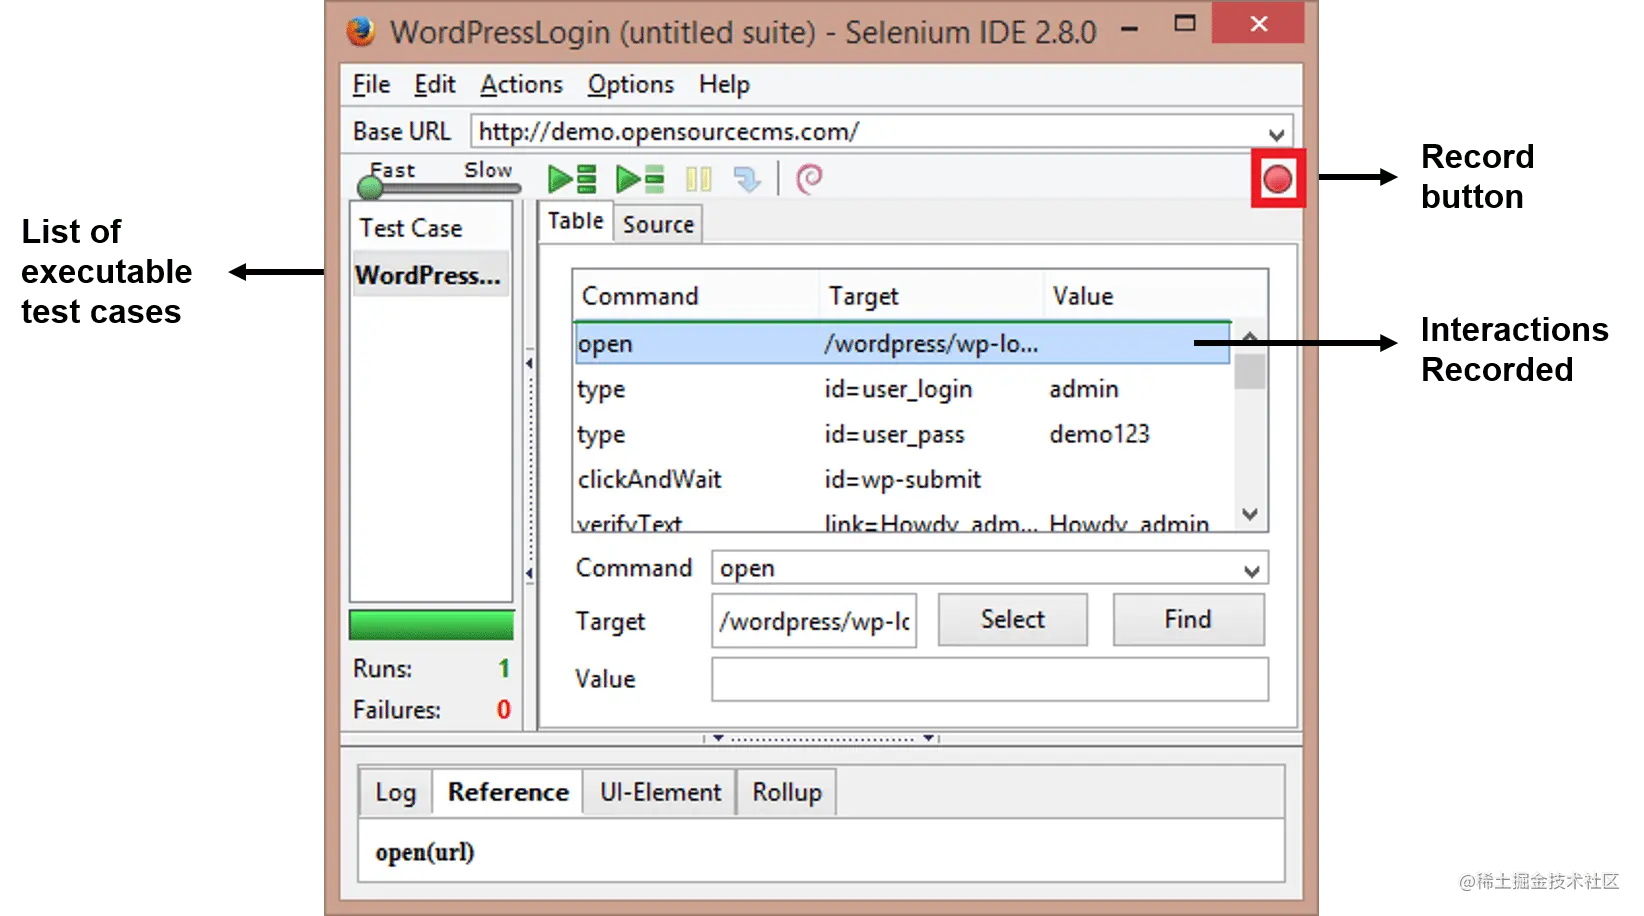Open the Reference tab

508,793
